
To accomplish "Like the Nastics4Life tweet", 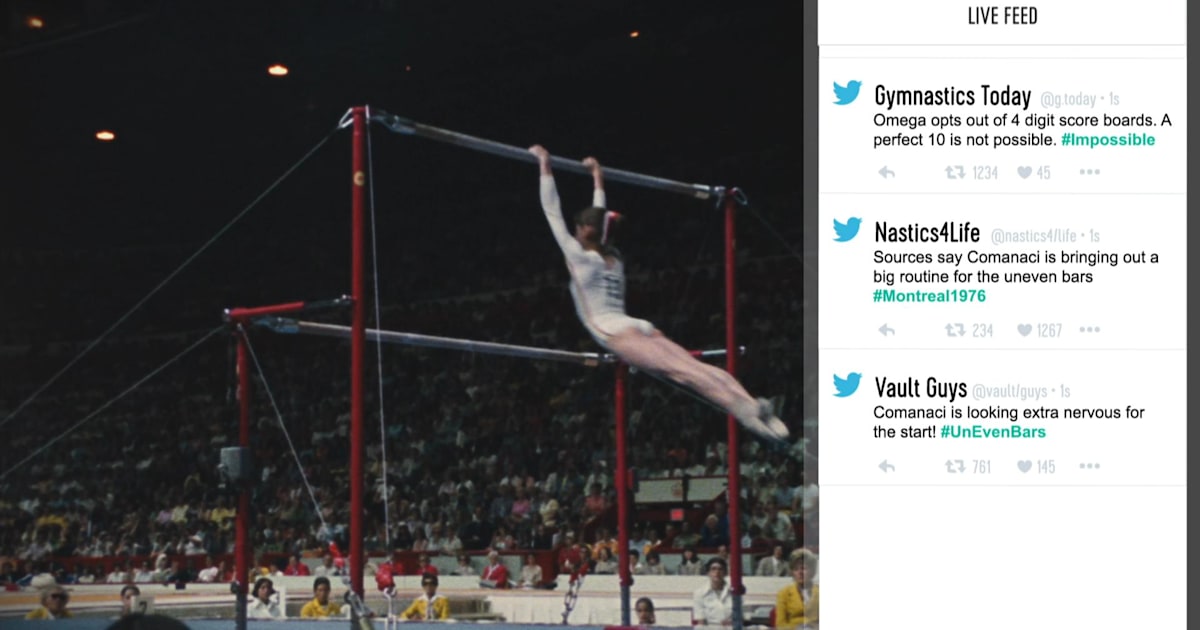I will (1024, 330).
